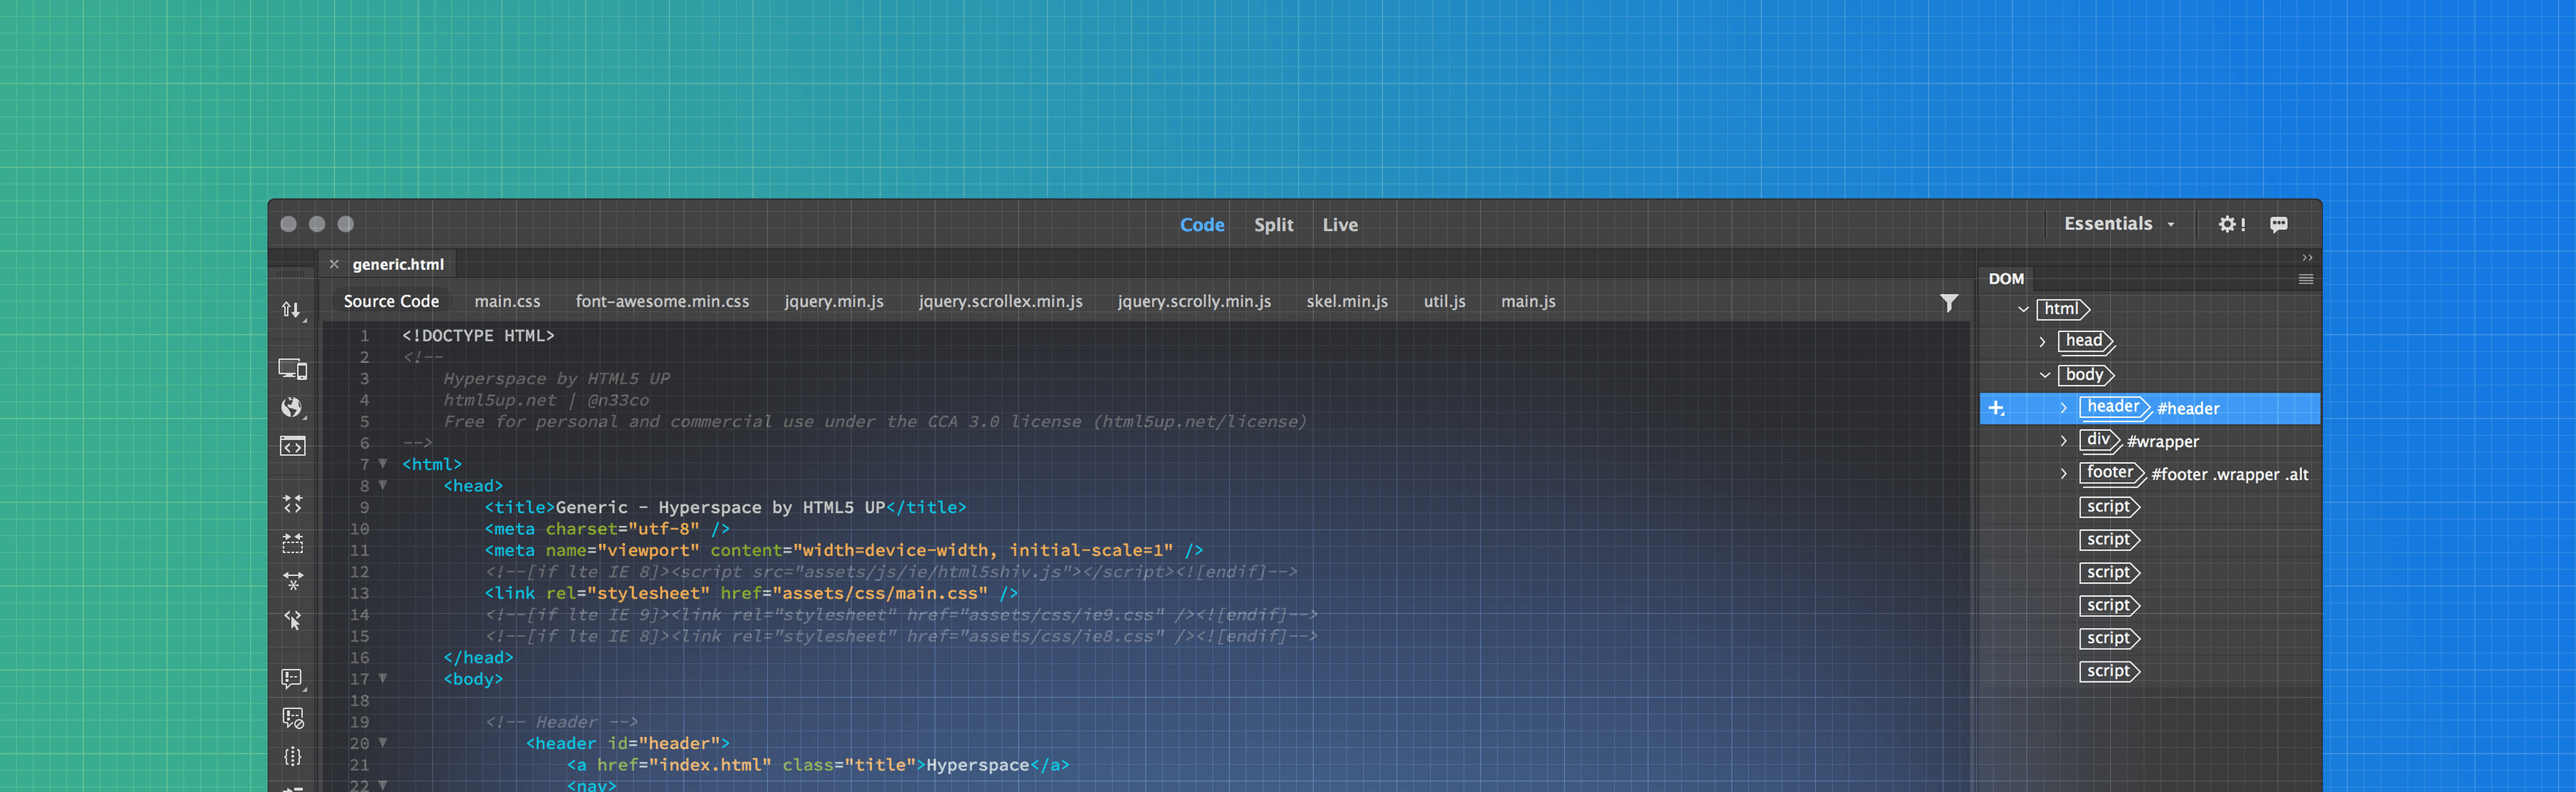Collapse the body node in DOM tree
This screenshot has width=2576, height=792.
click(x=2045, y=376)
